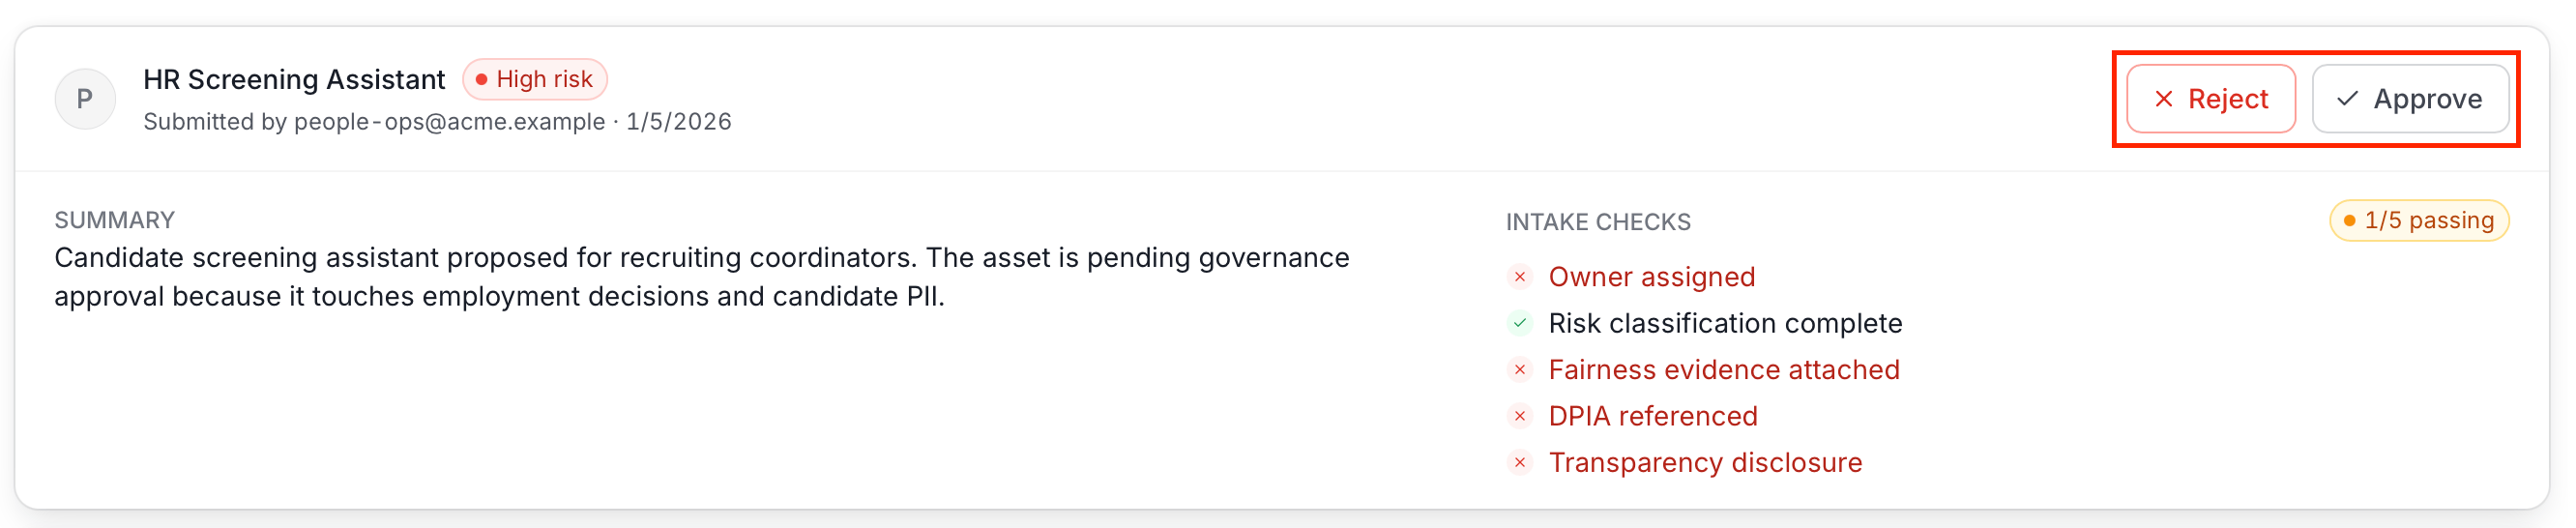Viewport: 2576px width, 528px height.
Task: Click the failed icon beside Transparency disclosure
Action: (x=1520, y=463)
